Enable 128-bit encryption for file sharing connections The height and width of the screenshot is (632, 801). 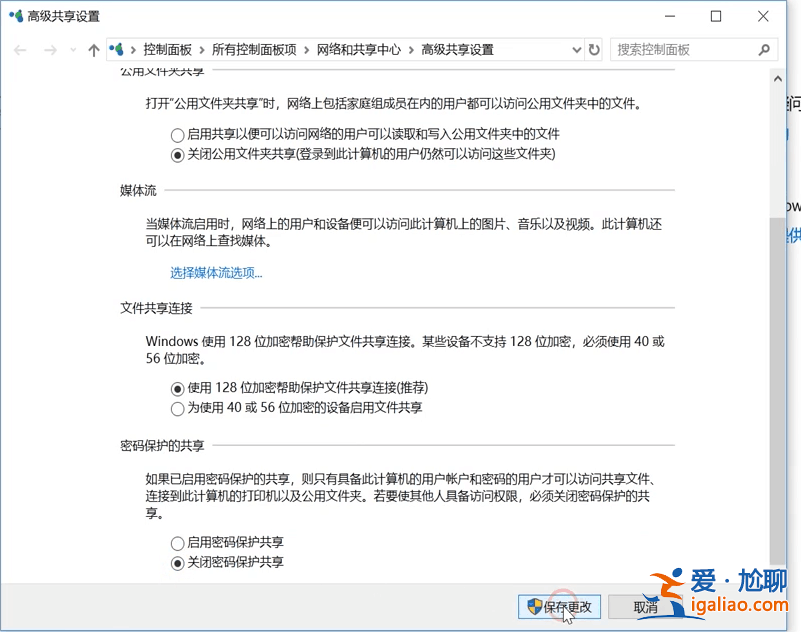coord(180,387)
